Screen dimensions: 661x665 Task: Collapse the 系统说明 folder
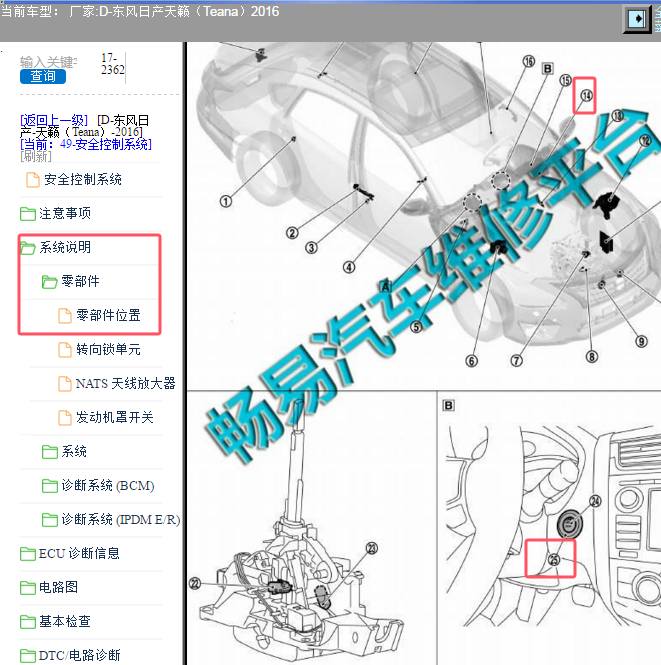pyautogui.click(x=65, y=247)
